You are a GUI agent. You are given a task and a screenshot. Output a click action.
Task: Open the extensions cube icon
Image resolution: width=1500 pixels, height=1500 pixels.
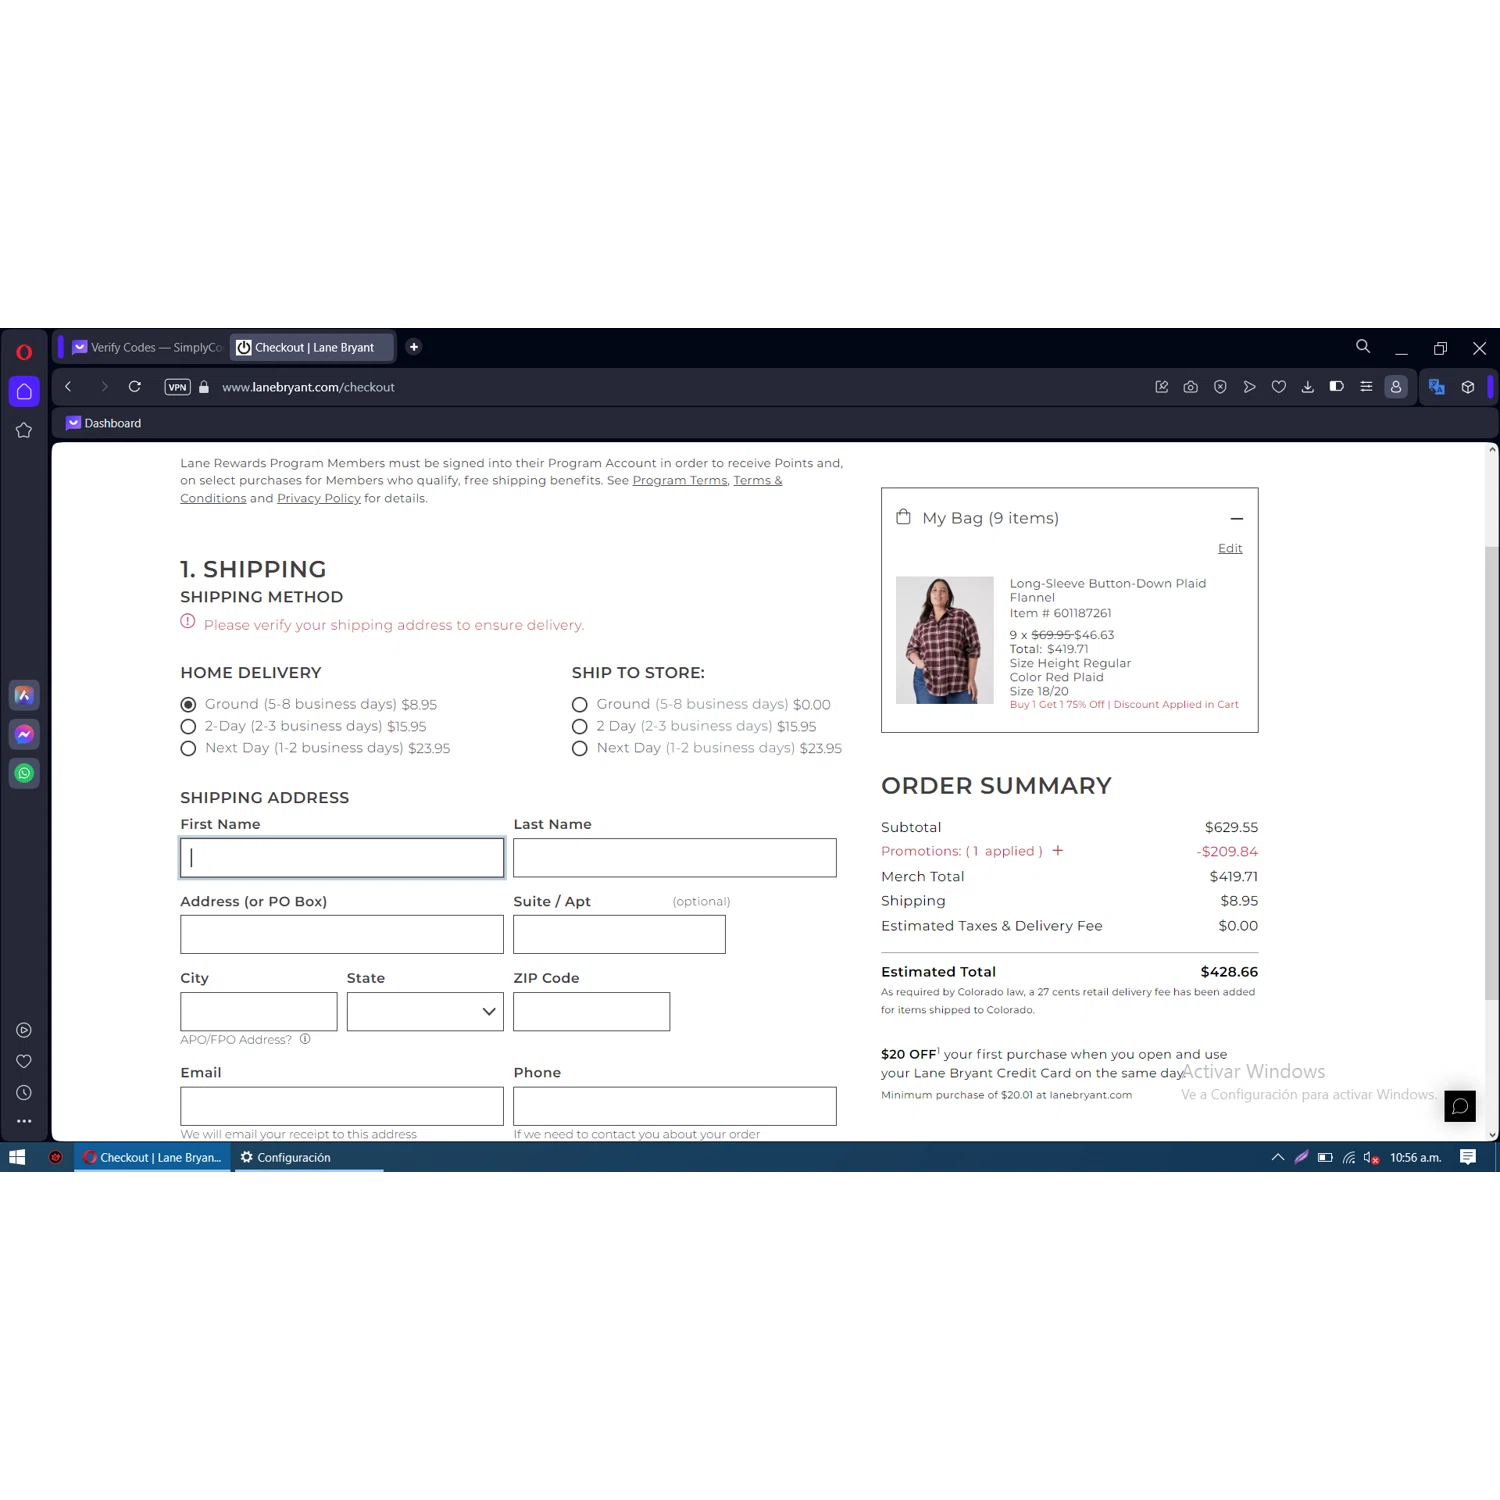[1468, 387]
